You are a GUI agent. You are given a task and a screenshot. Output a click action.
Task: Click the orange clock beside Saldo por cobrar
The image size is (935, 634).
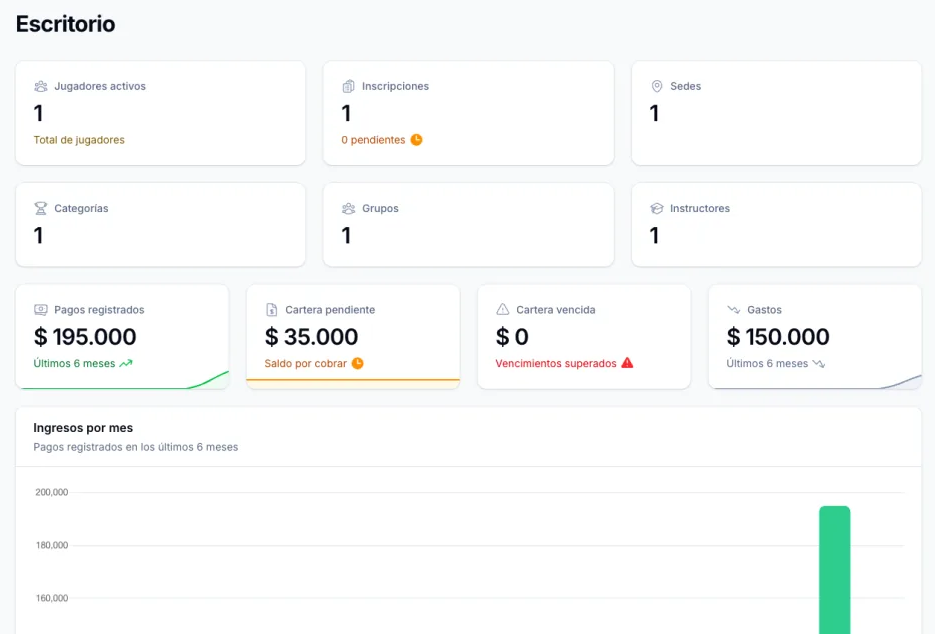[x=357, y=363]
